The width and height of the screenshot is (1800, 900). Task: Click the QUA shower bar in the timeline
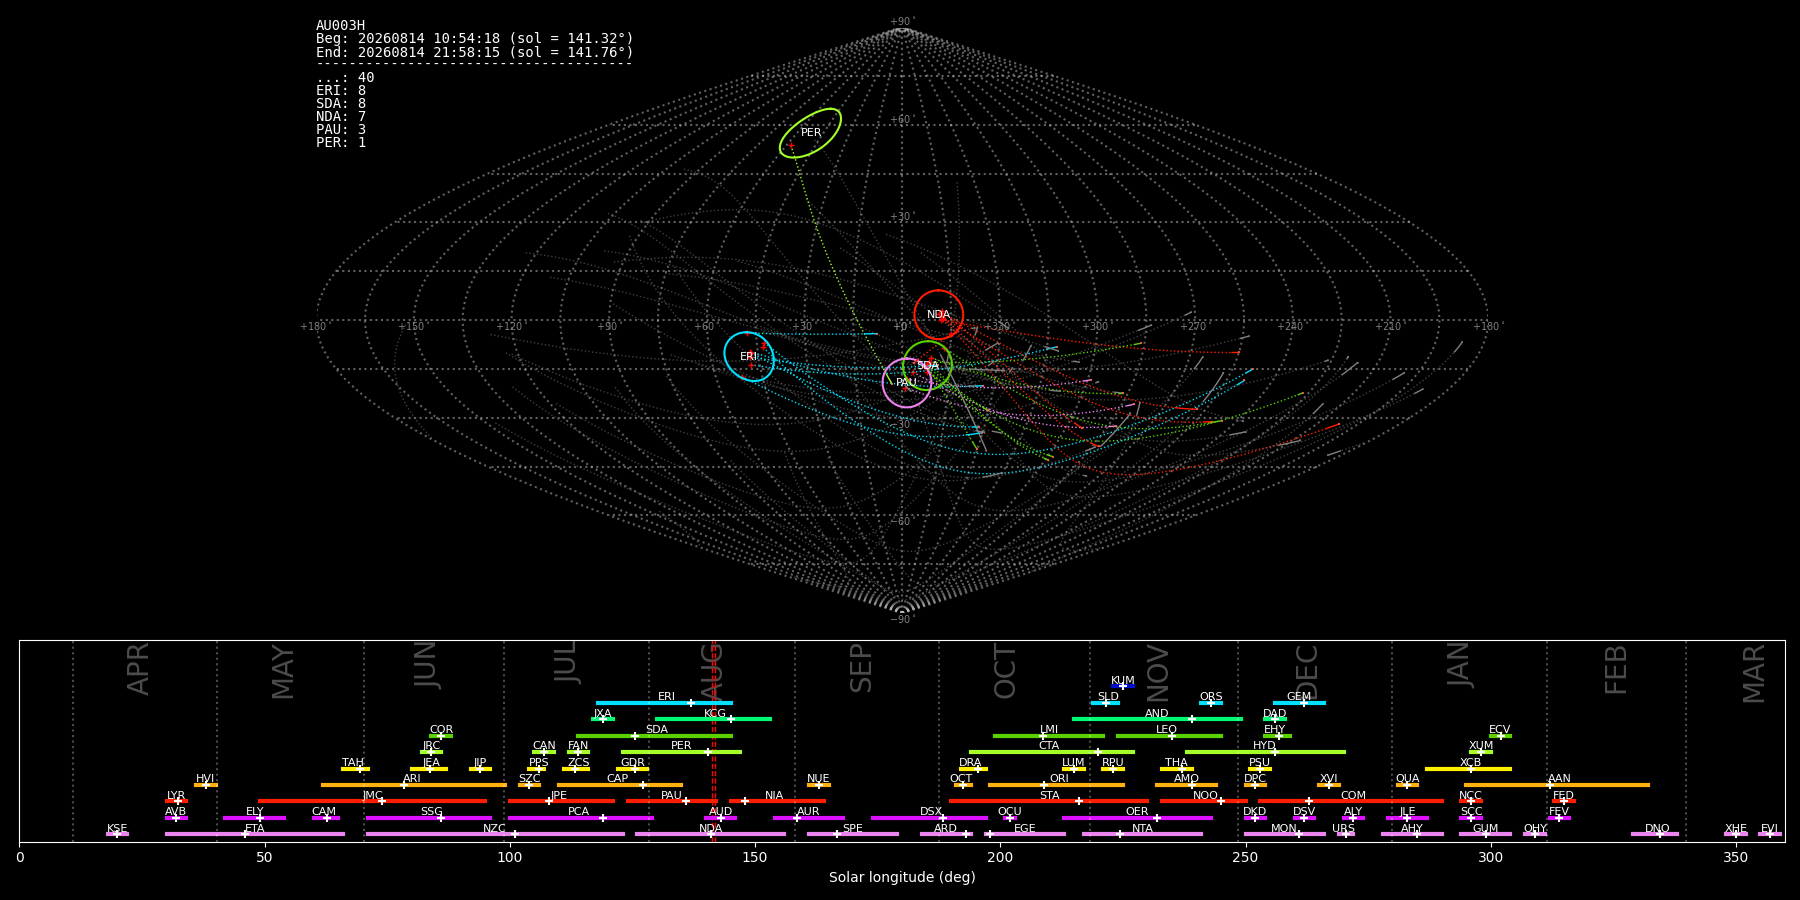pos(1407,785)
